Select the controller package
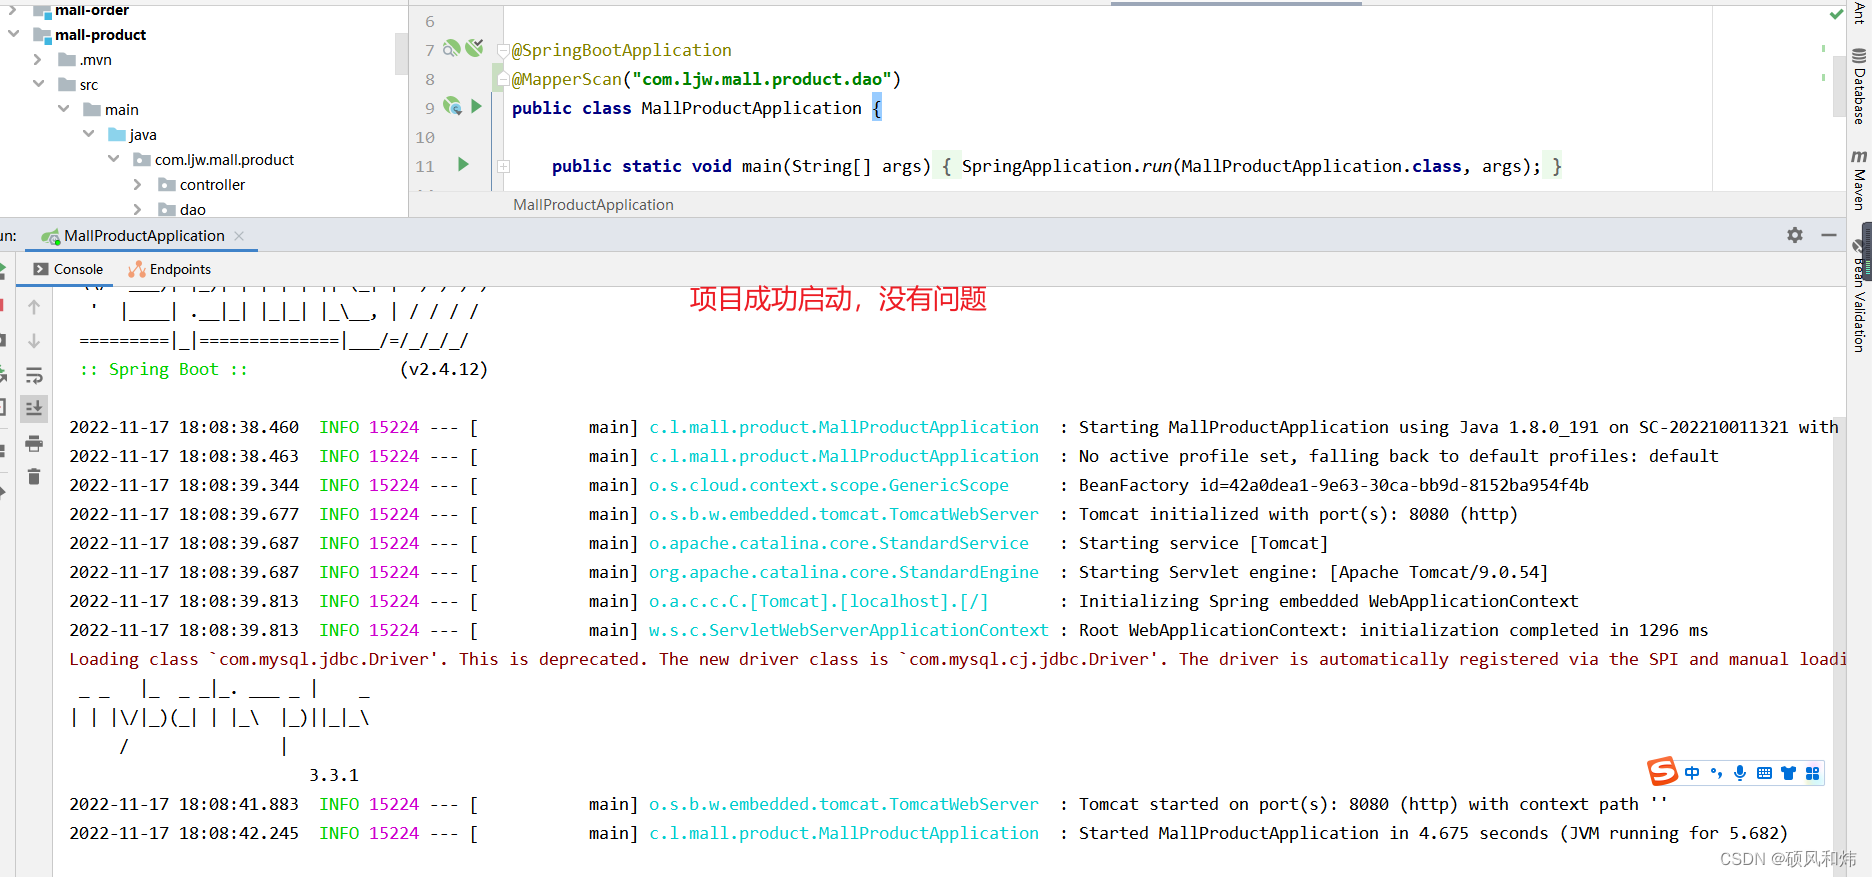The height and width of the screenshot is (877, 1872). pos(212,184)
